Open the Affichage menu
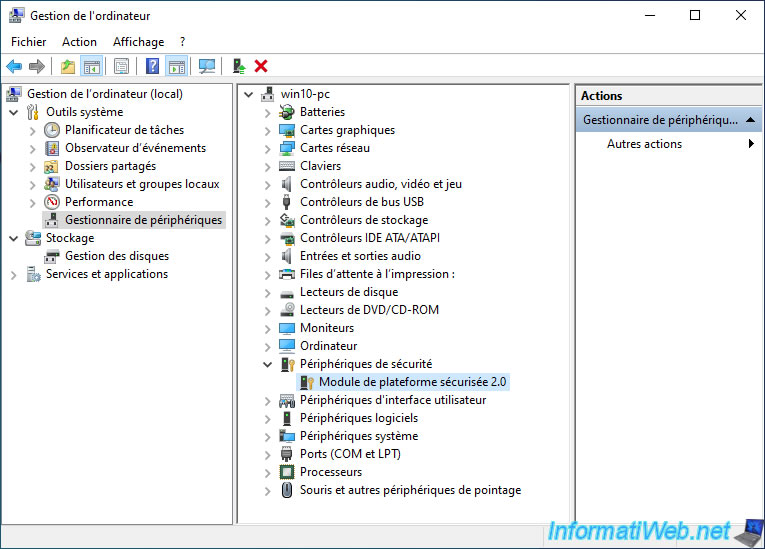Screen dimensions: 765x549 [x=138, y=42]
